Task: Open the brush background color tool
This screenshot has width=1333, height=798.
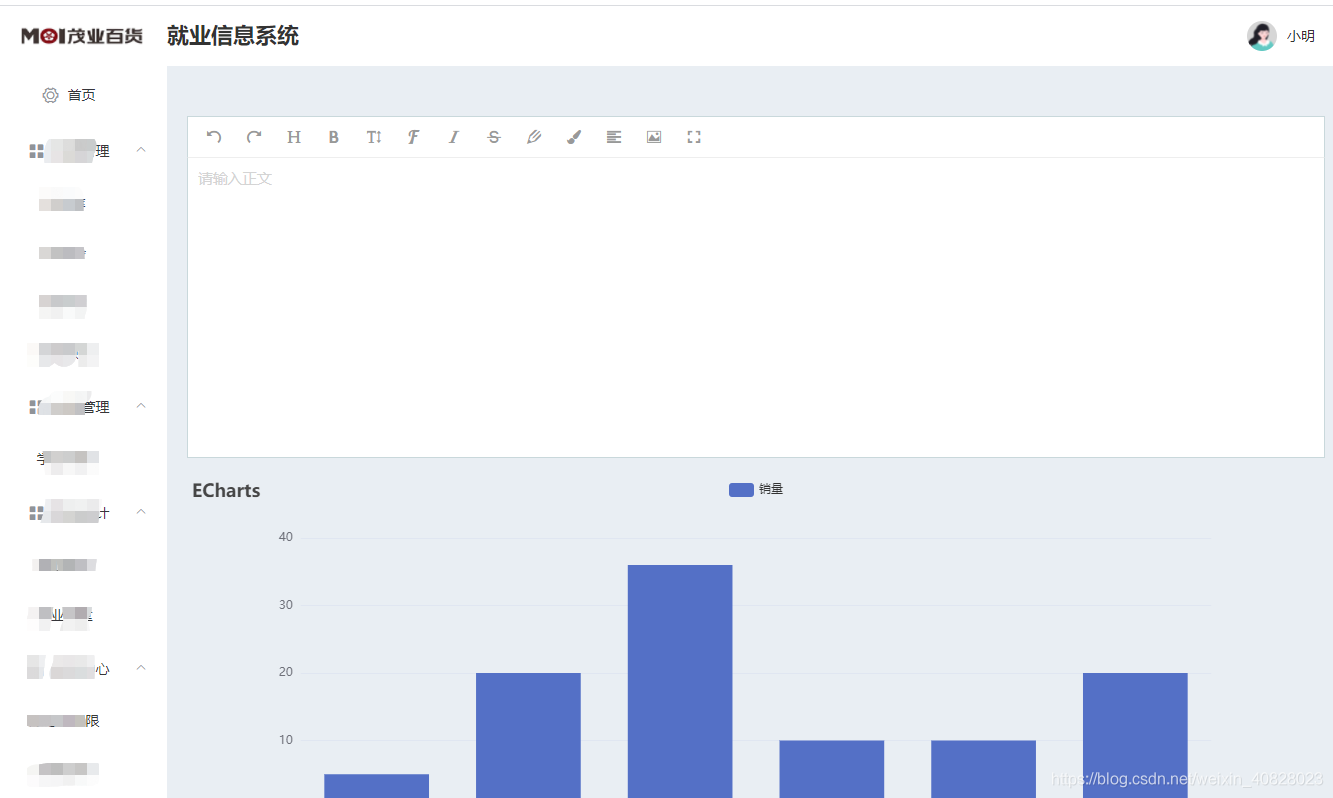Action: [x=574, y=137]
